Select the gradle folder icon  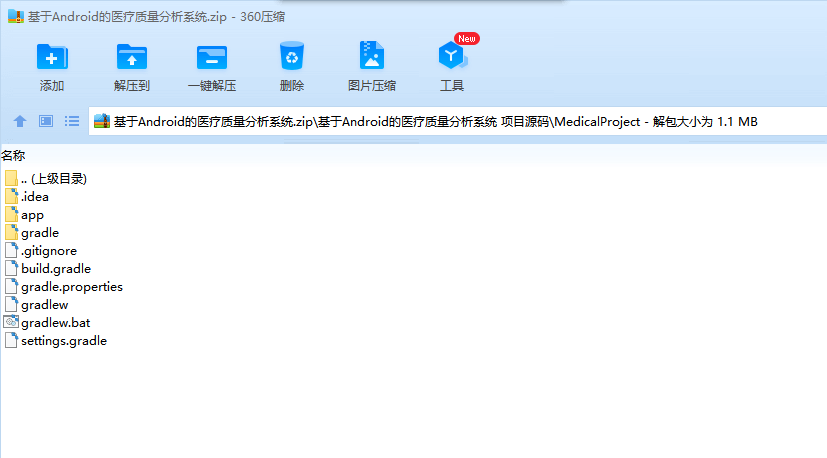(x=11, y=232)
